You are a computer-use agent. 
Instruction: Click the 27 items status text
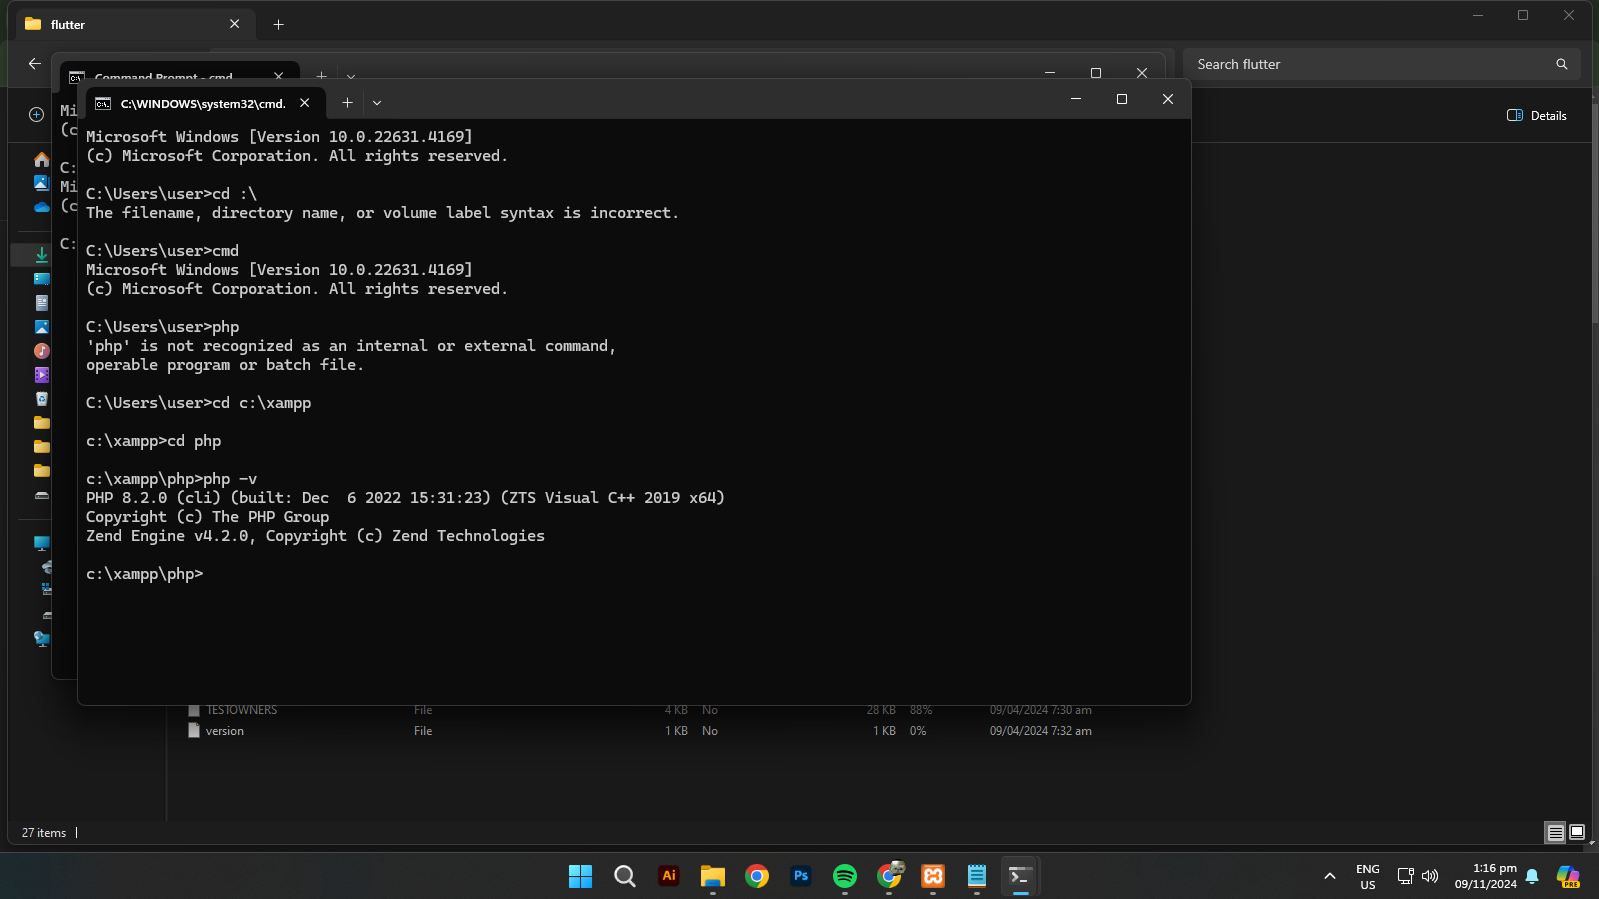click(x=44, y=833)
